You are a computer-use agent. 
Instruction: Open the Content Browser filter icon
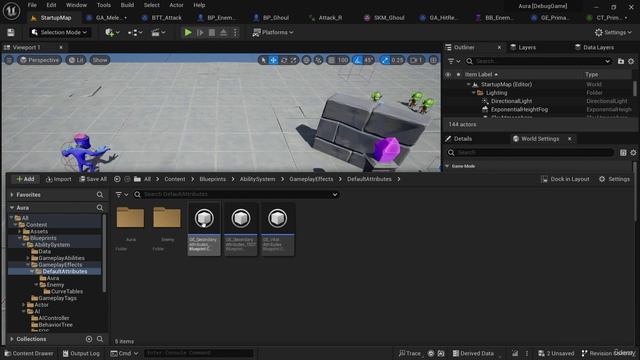[121, 195]
